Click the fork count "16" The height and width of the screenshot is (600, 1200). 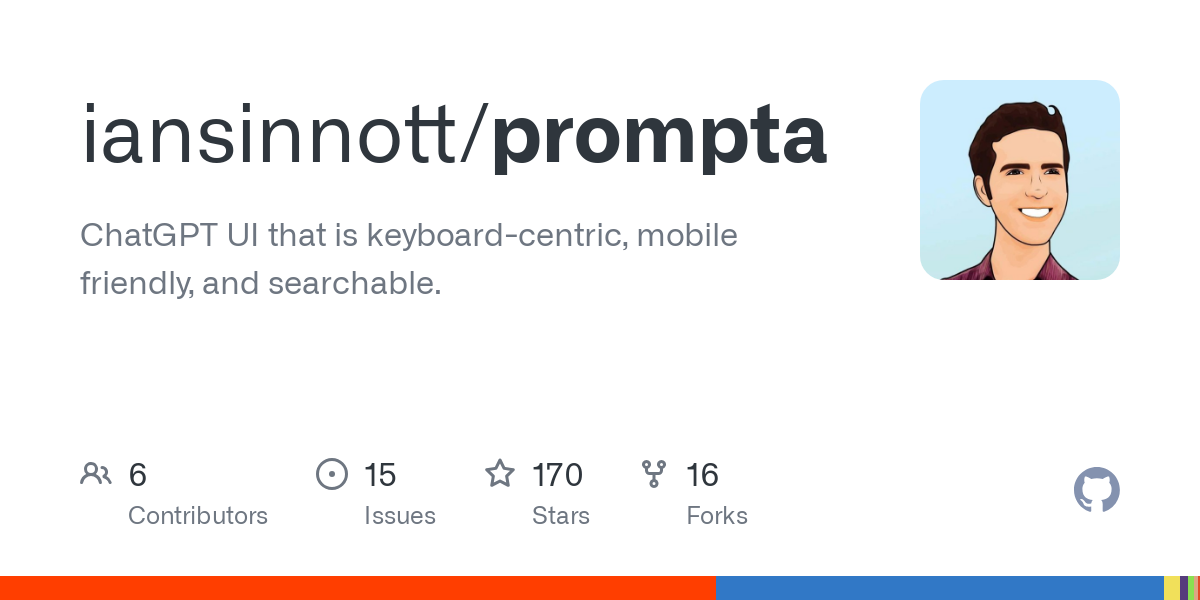(x=702, y=474)
